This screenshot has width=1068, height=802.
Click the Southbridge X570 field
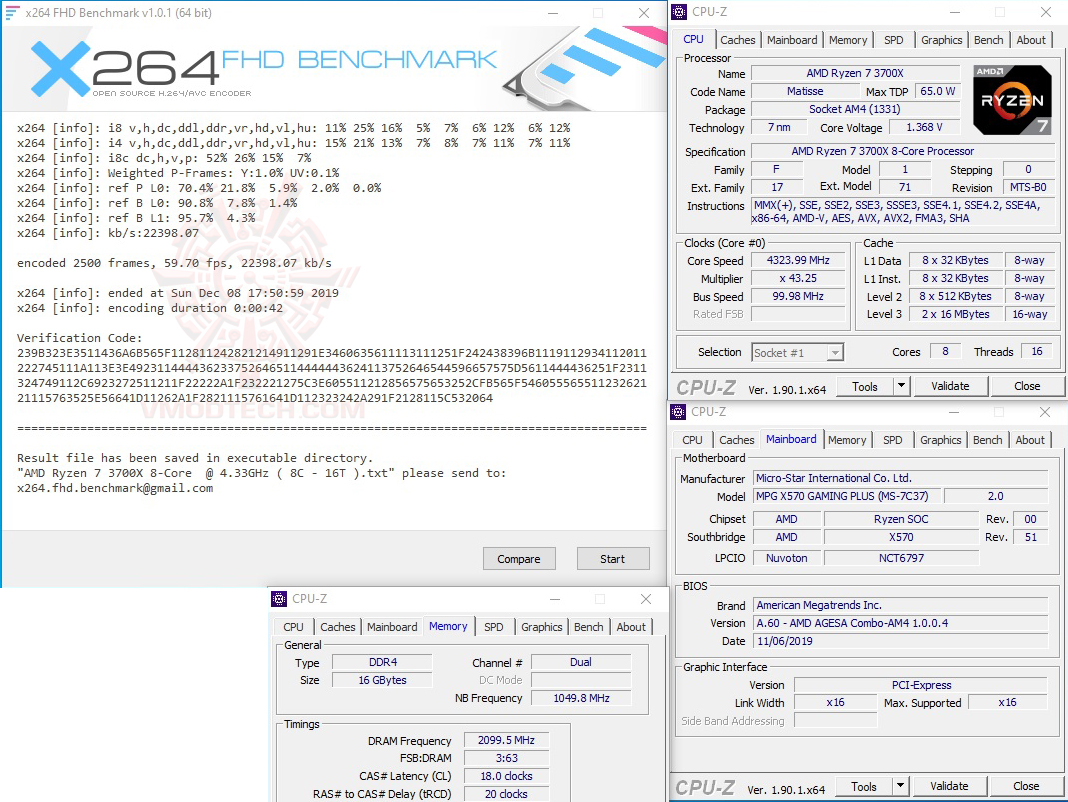point(901,537)
